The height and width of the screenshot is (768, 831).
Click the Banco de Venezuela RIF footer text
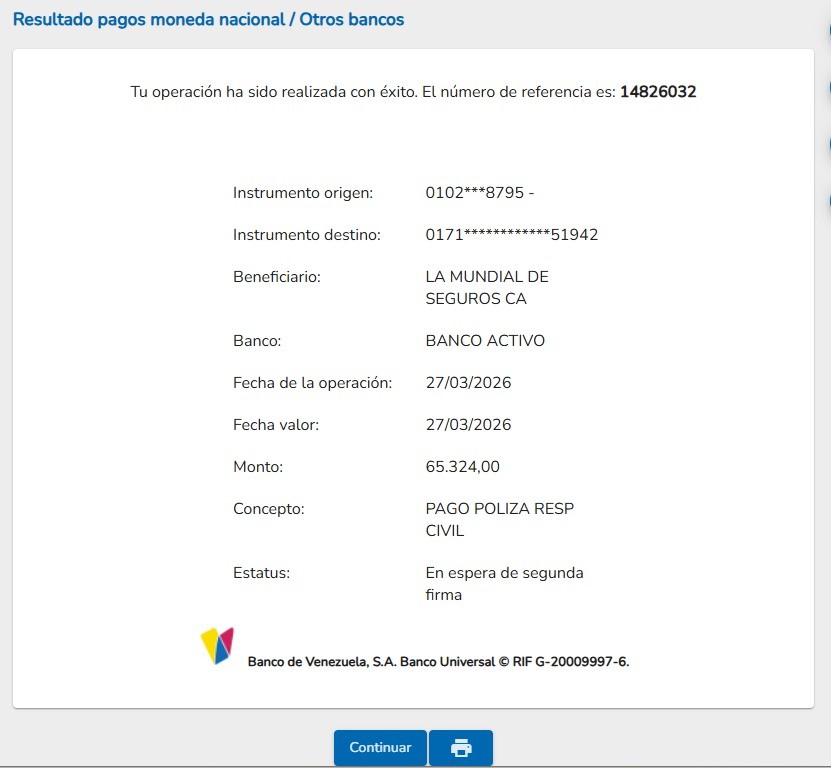coord(438,661)
